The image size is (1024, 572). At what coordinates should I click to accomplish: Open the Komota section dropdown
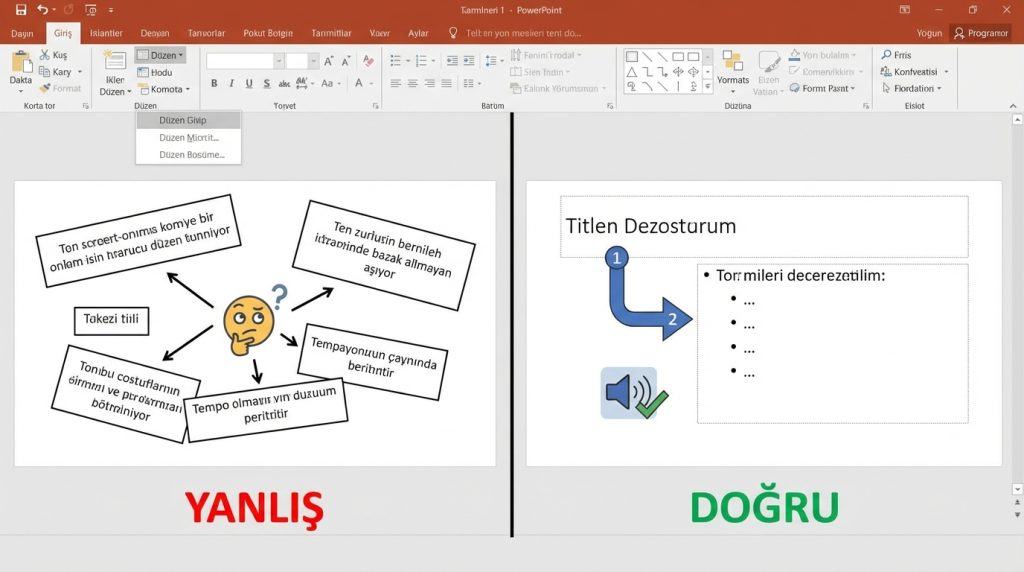(163, 89)
